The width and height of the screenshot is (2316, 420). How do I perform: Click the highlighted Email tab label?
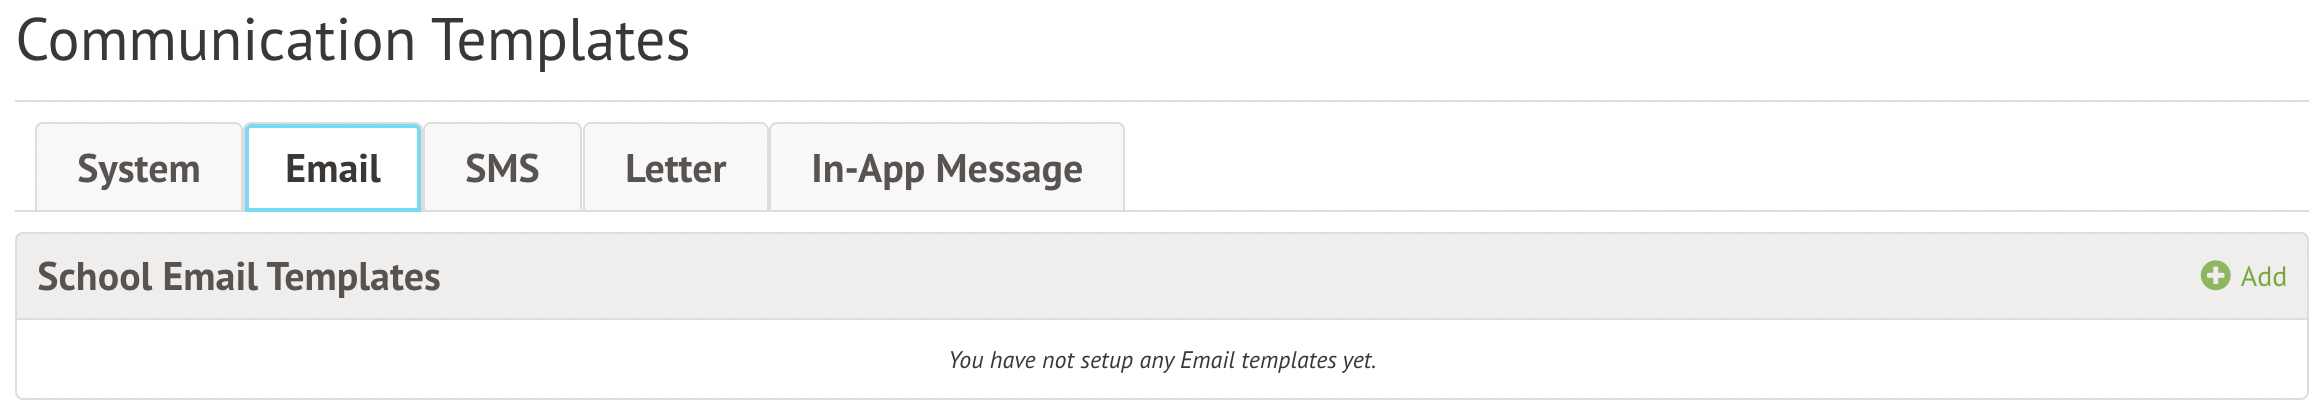coord(333,169)
